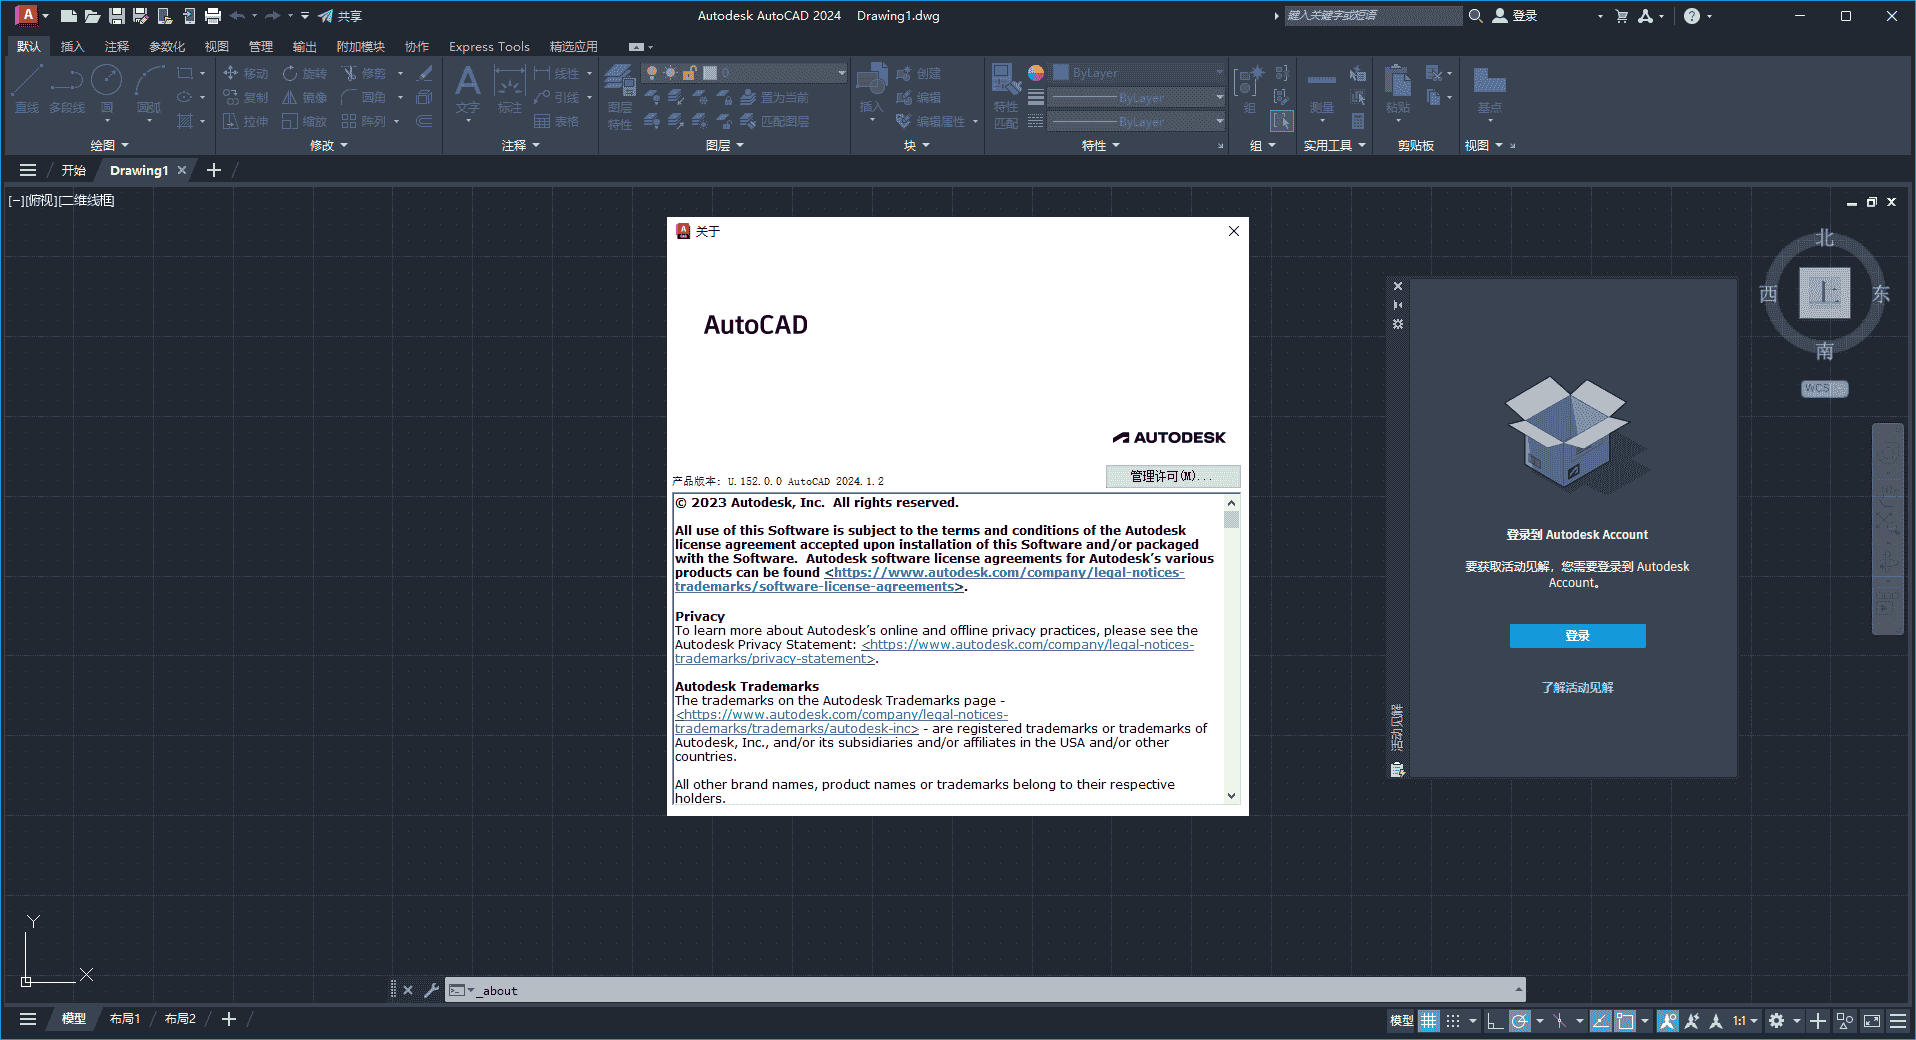Click the 登录 sign-in button
This screenshot has width=1916, height=1040.
pyautogui.click(x=1576, y=636)
